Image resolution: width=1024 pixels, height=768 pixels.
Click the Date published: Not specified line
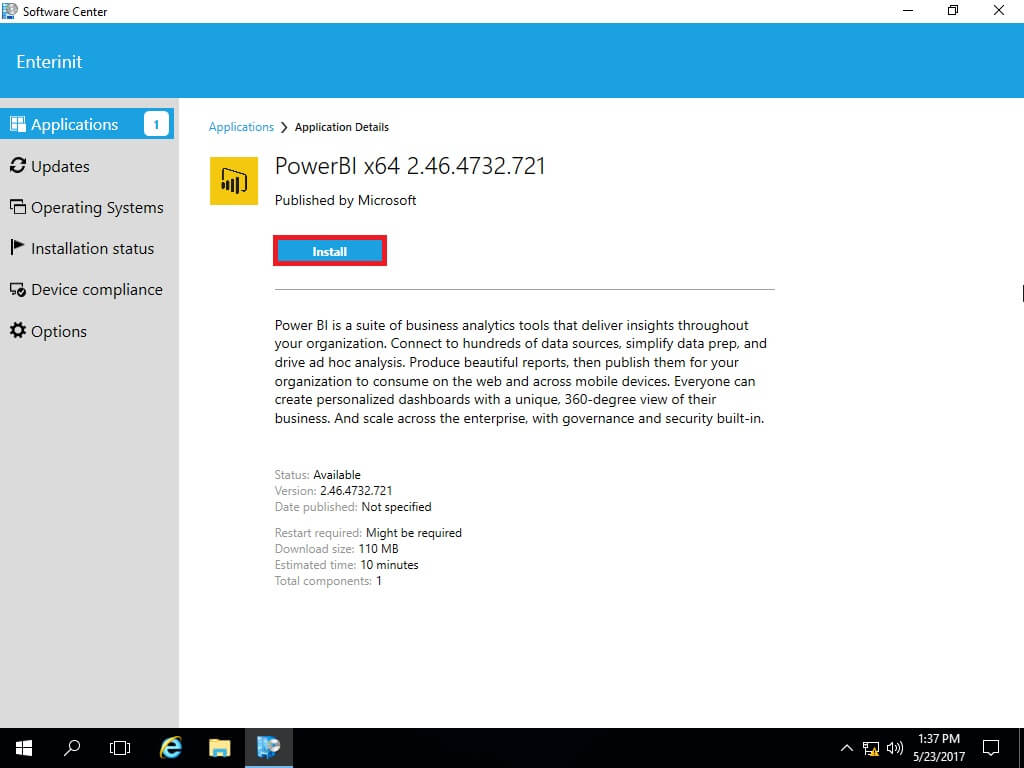click(353, 507)
